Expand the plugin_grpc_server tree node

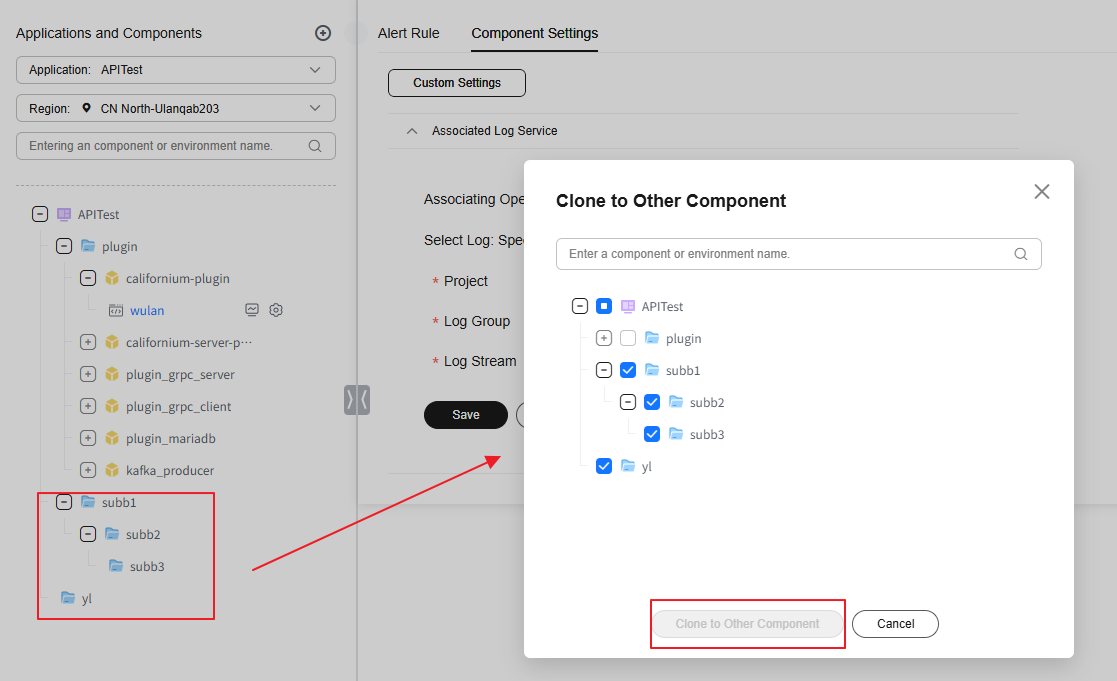88,374
